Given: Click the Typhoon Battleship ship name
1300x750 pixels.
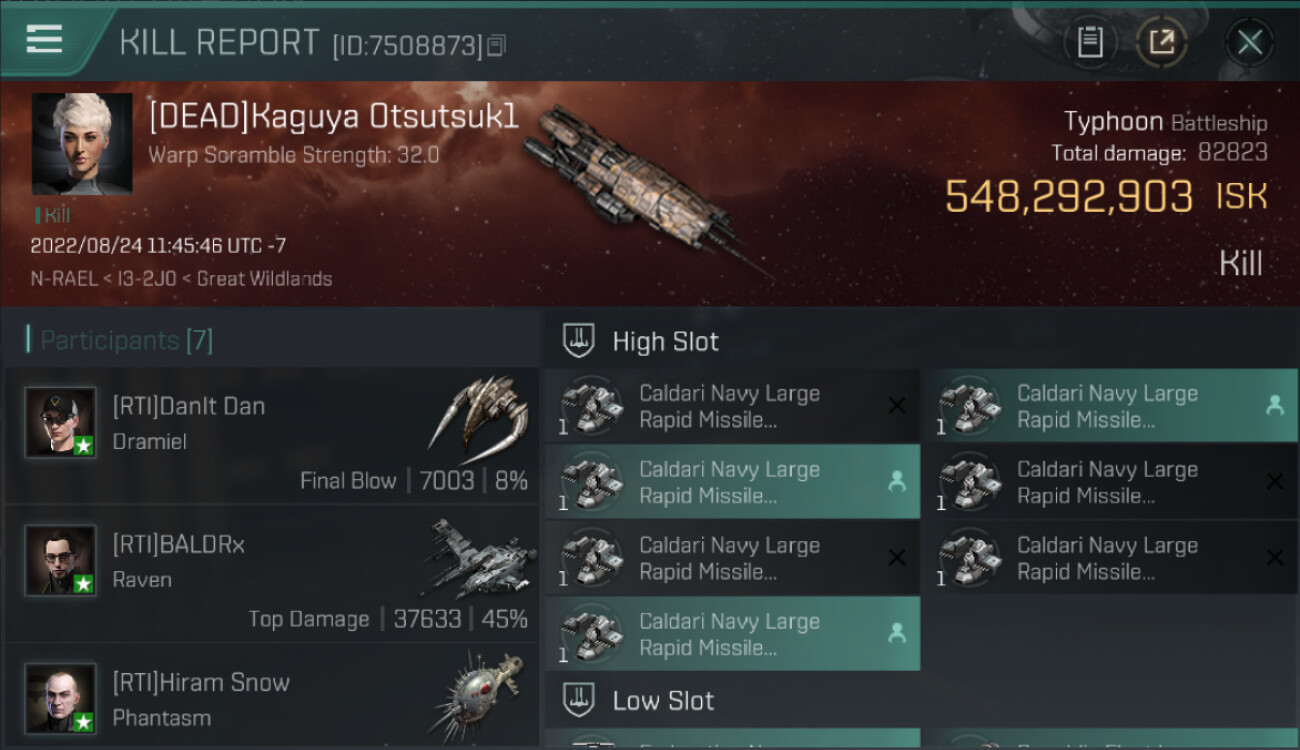Looking at the screenshot, I should click(1165, 123).
